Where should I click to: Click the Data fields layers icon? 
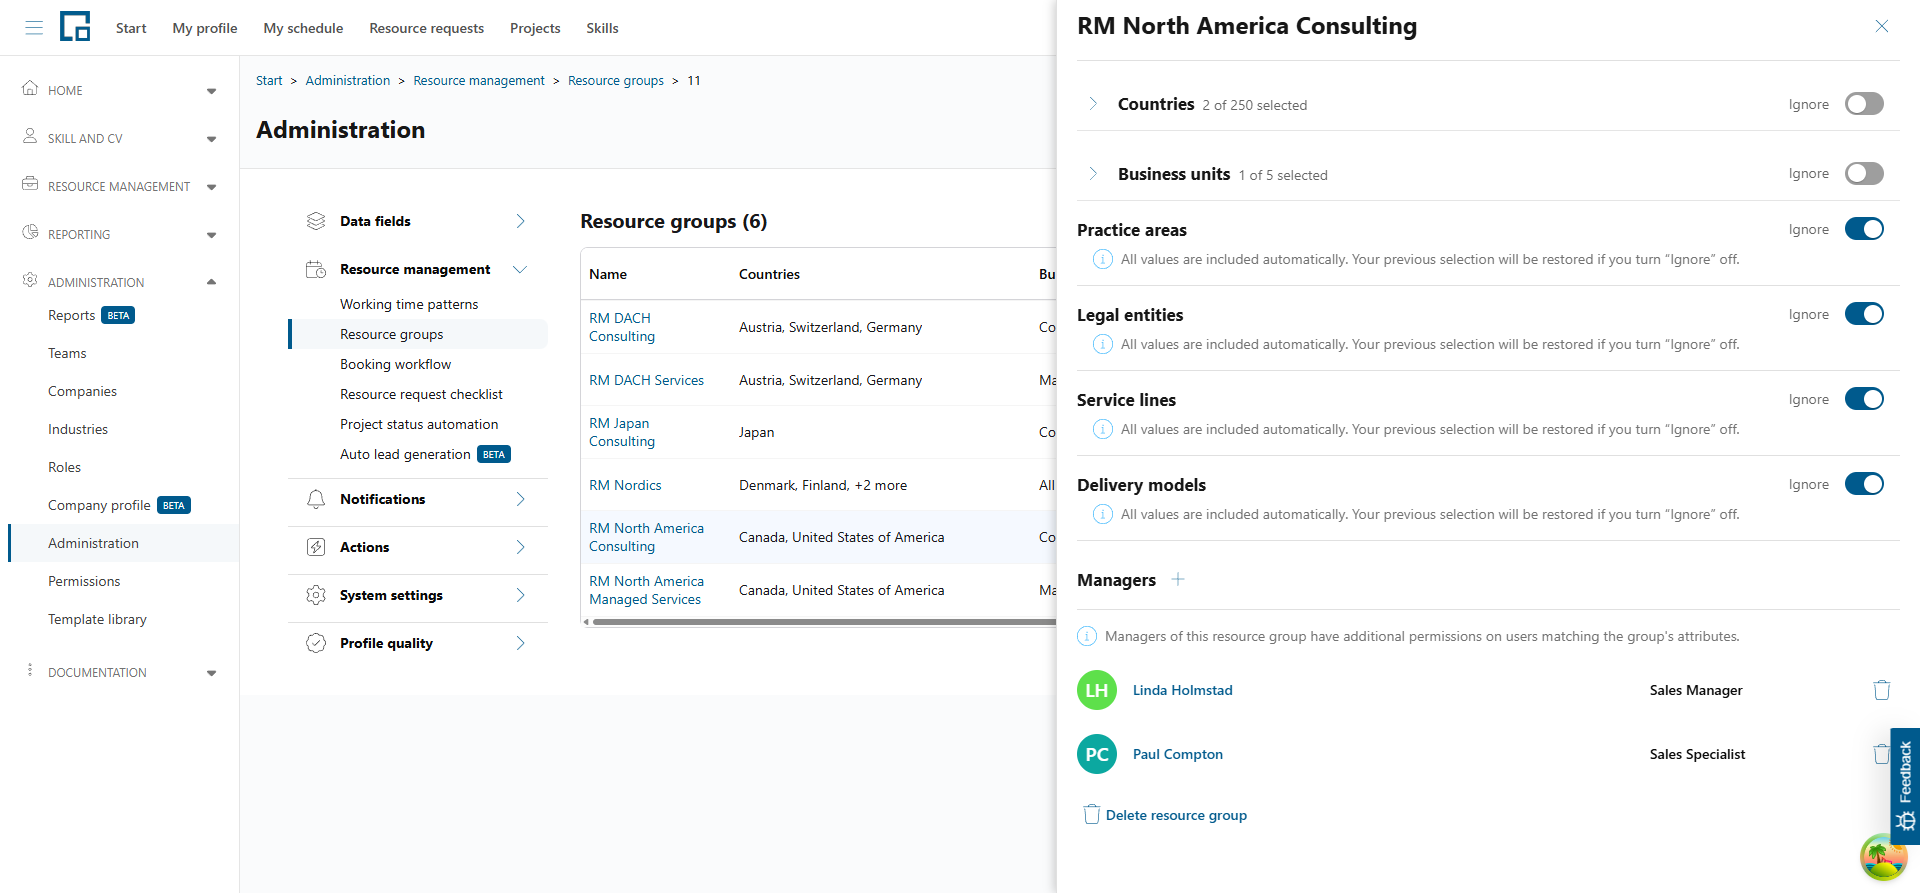point(316,221)
